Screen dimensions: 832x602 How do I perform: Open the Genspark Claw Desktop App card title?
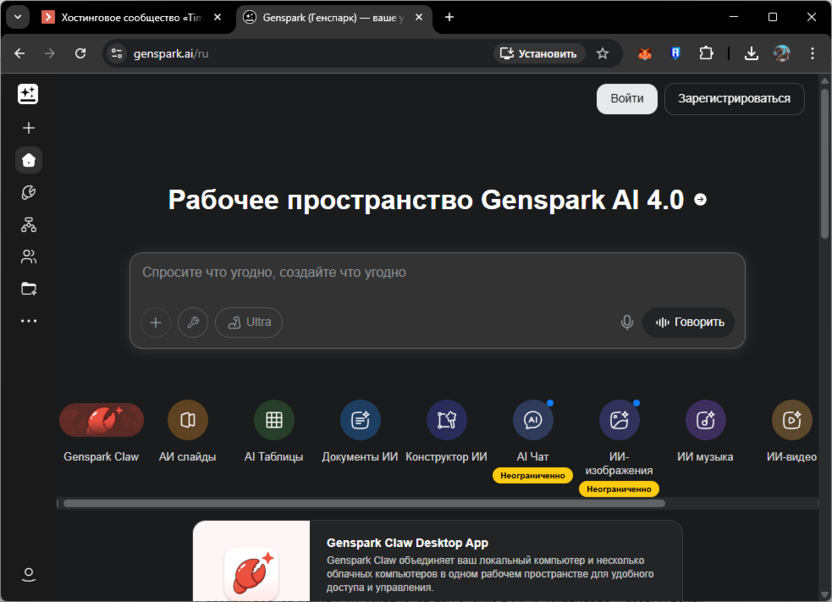point(408,543)
